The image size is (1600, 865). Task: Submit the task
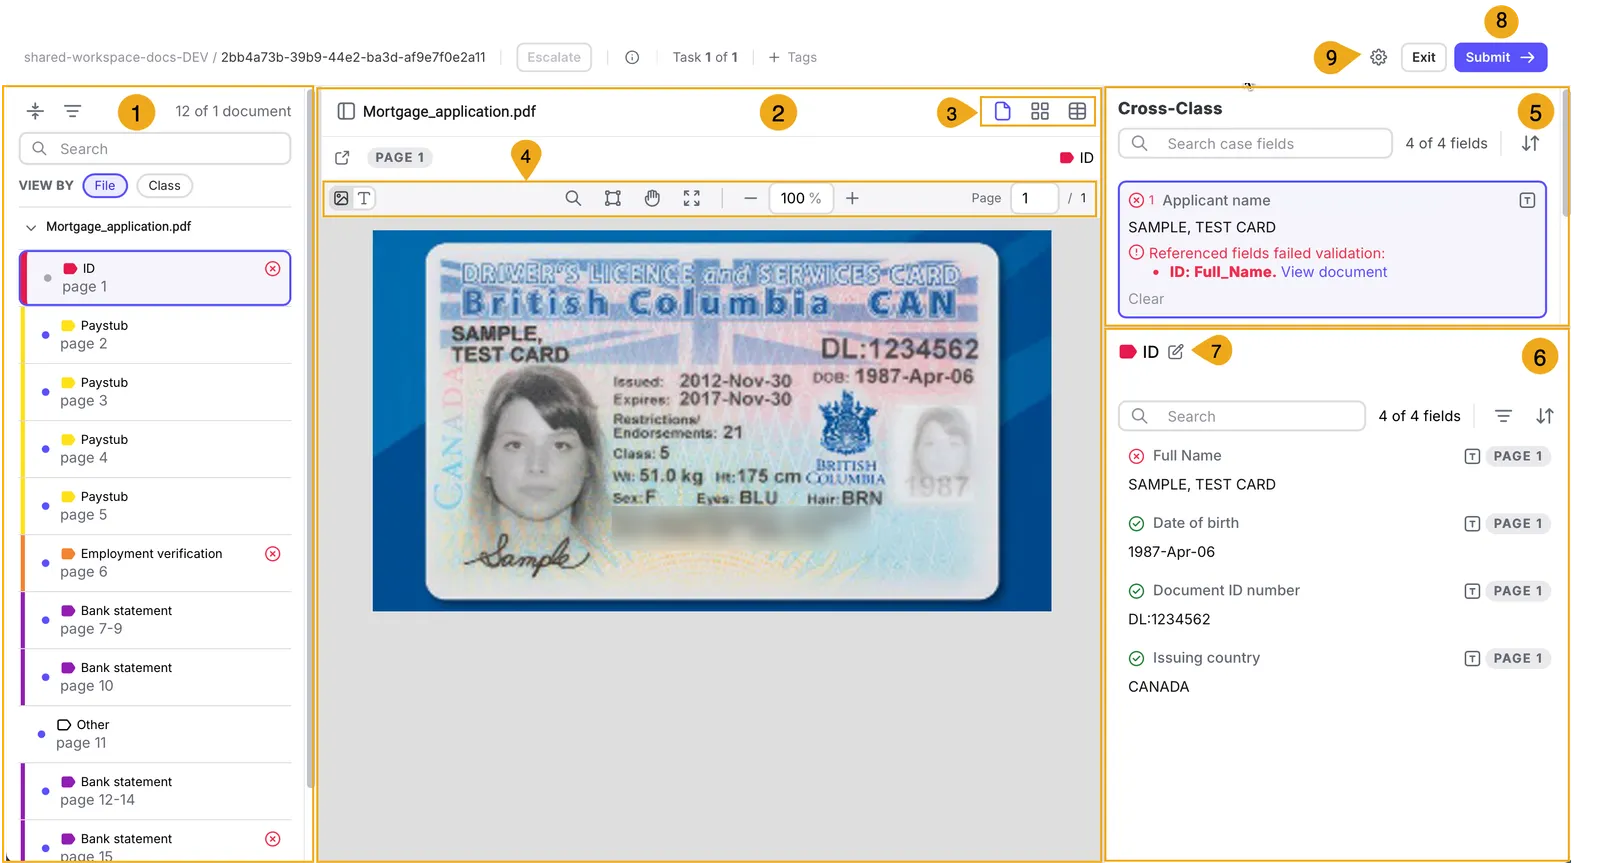coord(1500,57)
